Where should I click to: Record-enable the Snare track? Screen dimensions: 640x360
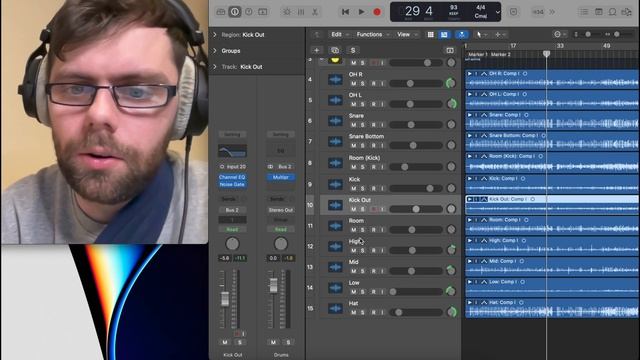tap(373, 124)
